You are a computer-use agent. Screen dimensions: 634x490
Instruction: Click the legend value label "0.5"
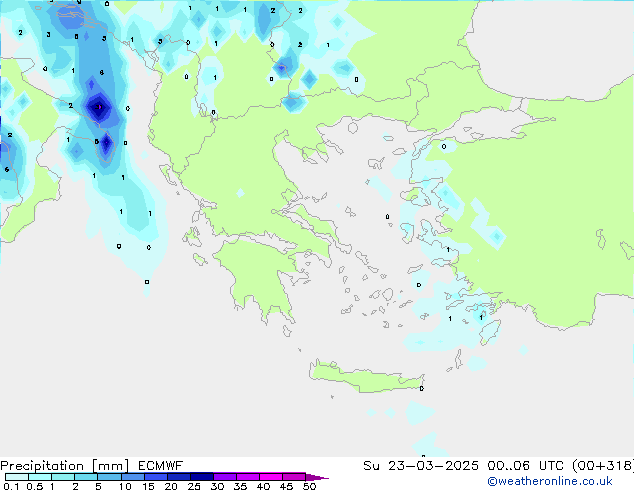tap(35, 486)
